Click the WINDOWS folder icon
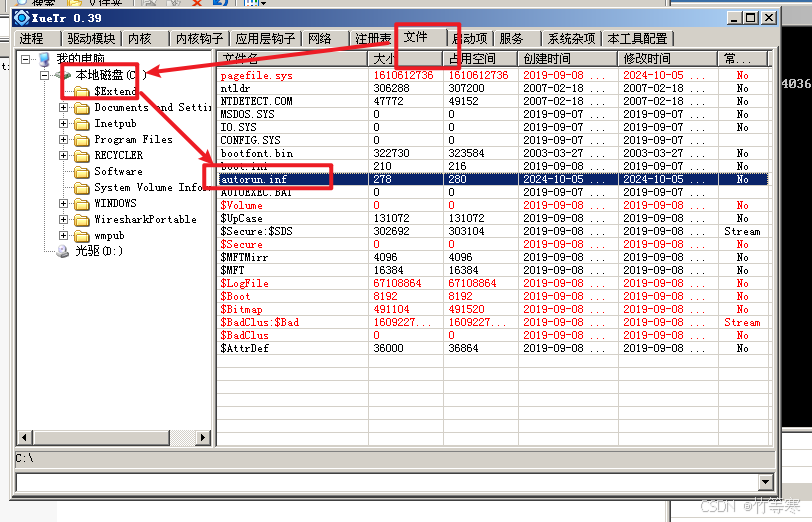Image resolution: width=812 pixels, height=522 pixels. [x=82, y=204]
